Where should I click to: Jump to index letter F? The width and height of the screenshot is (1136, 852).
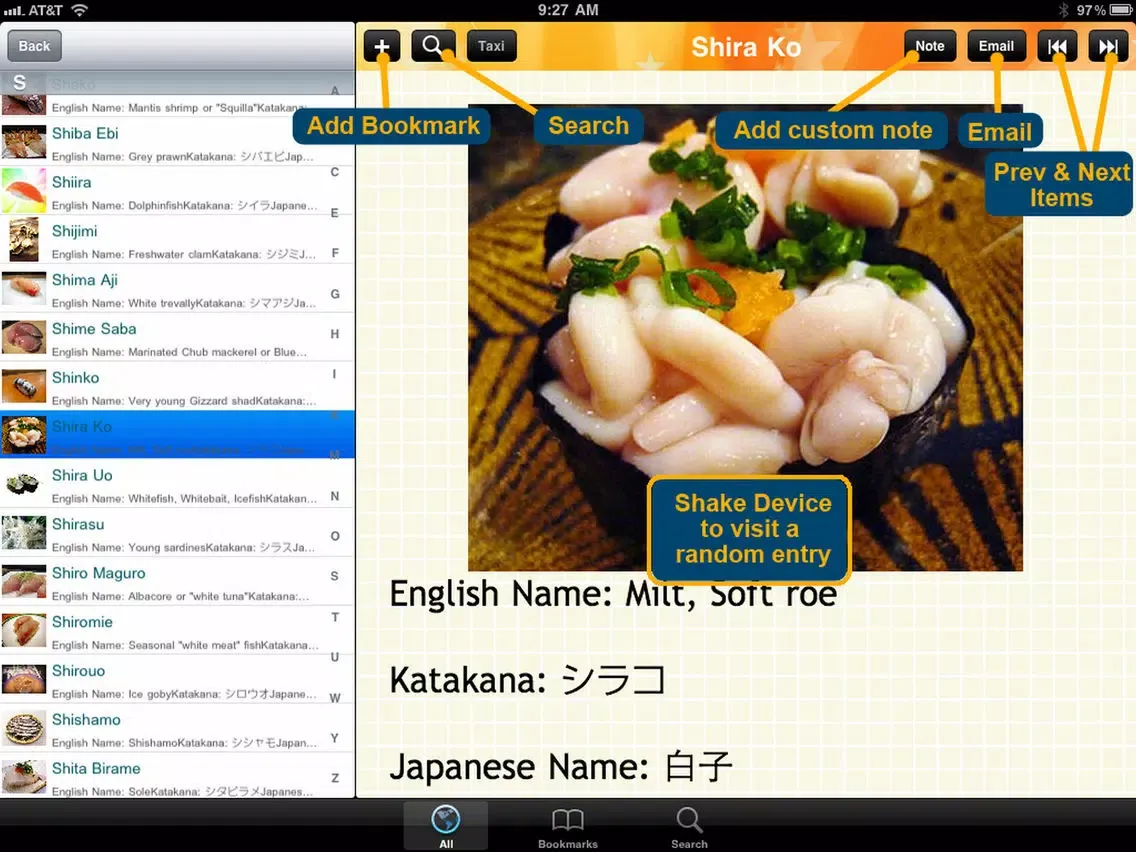pyautogui.click(x=335, y=253)
